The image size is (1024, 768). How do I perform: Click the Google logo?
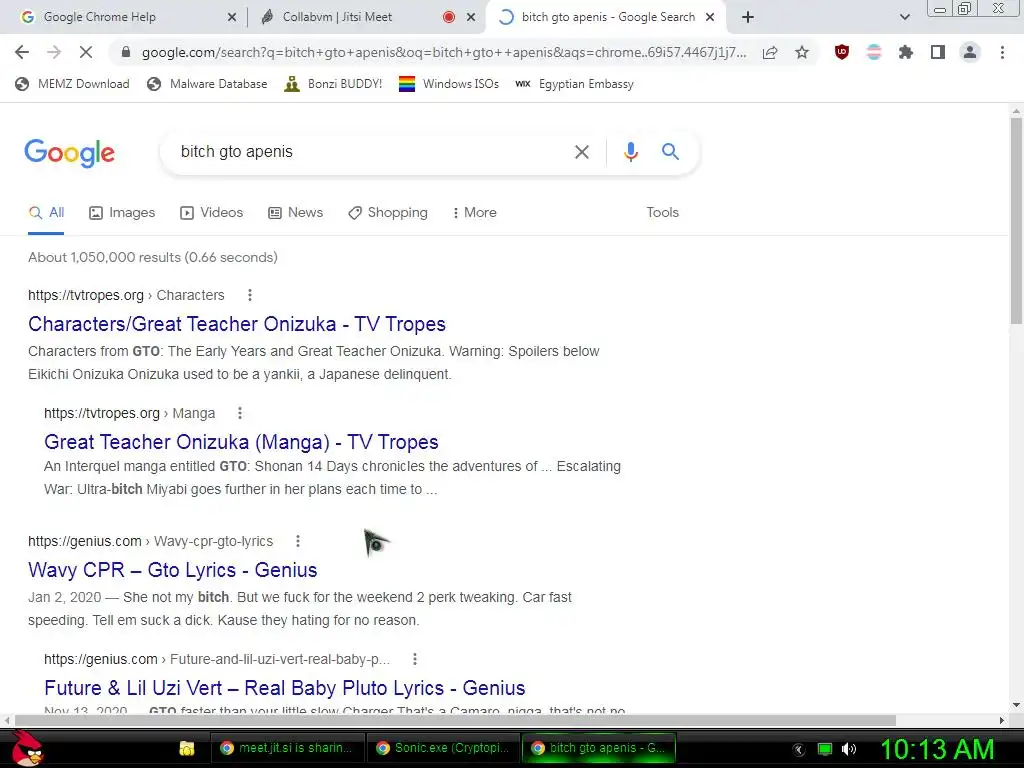69,153
